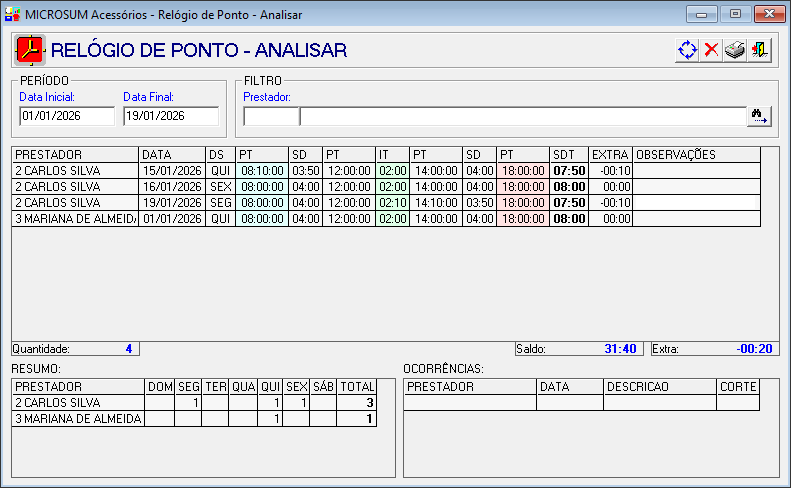
Task: Click the Extra total -00:20
Action: (754, 349)
